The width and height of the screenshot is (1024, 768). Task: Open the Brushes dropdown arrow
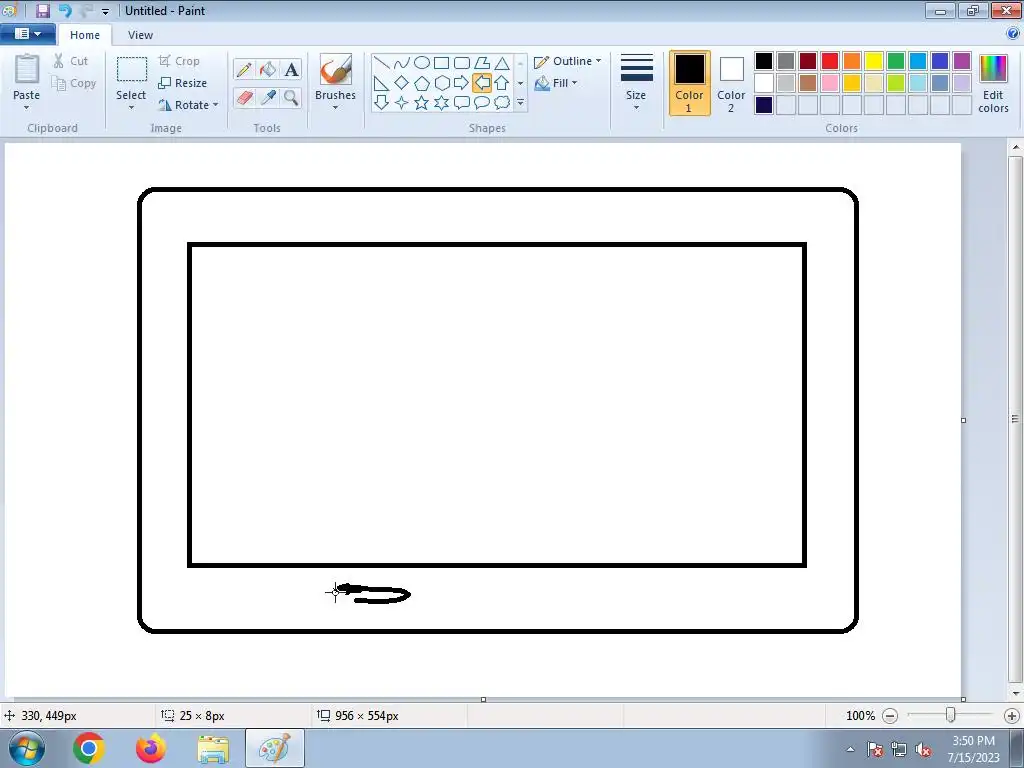click(x=335, y=108)
